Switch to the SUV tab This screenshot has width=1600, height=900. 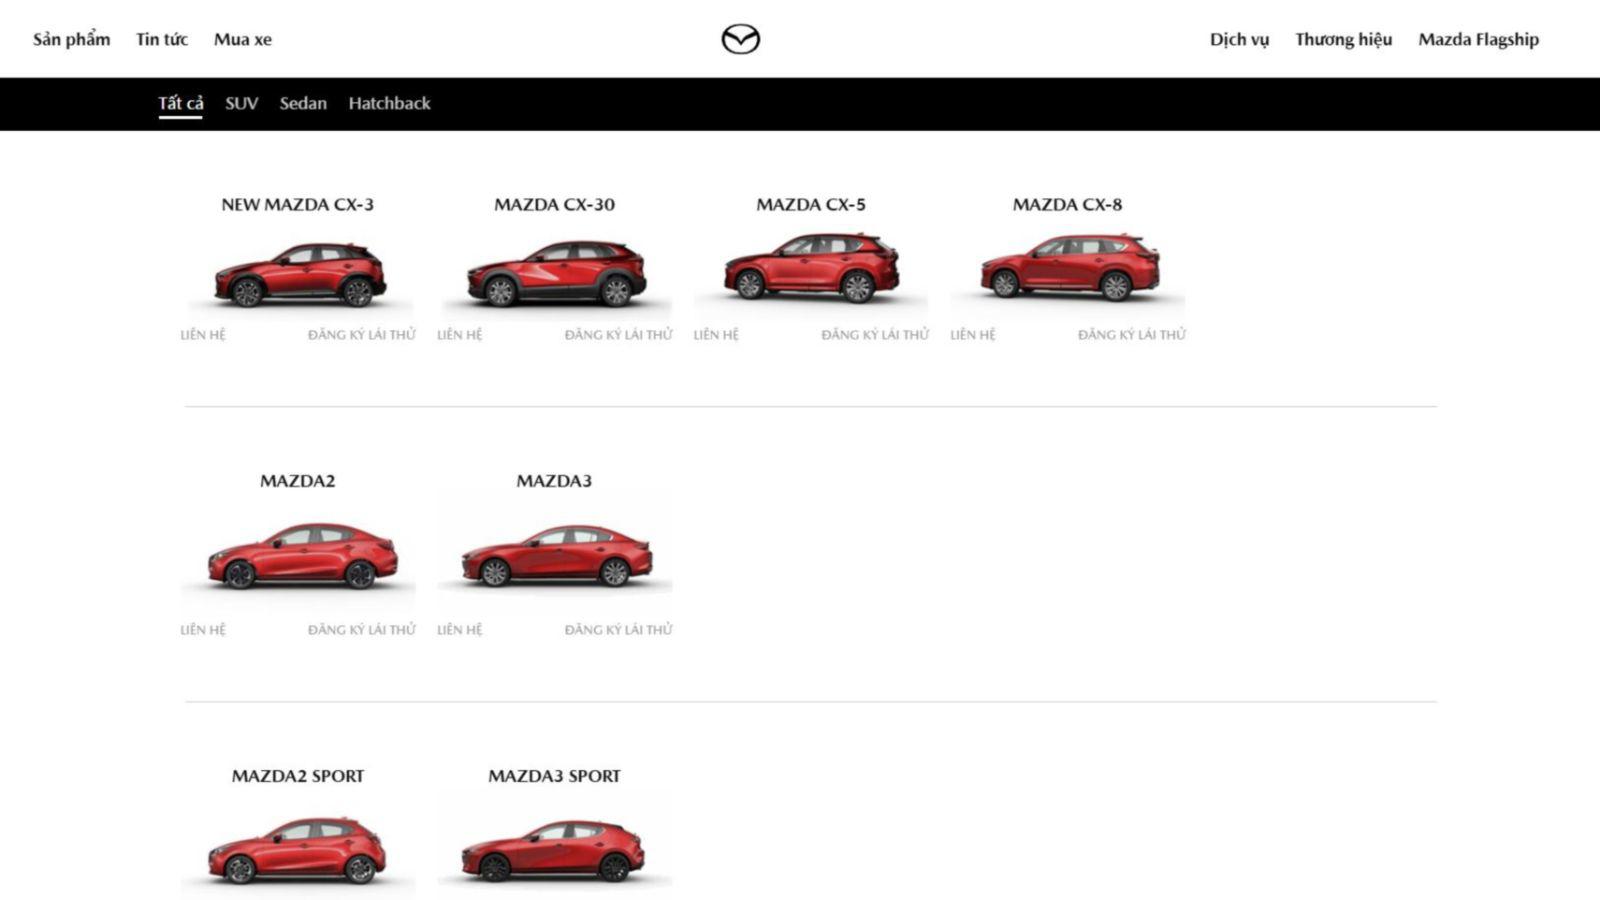(241, 102)
